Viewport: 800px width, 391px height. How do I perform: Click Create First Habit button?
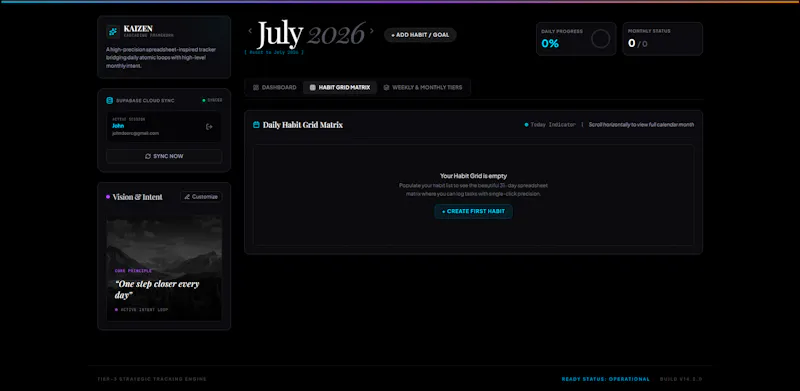tap(473, 211)
